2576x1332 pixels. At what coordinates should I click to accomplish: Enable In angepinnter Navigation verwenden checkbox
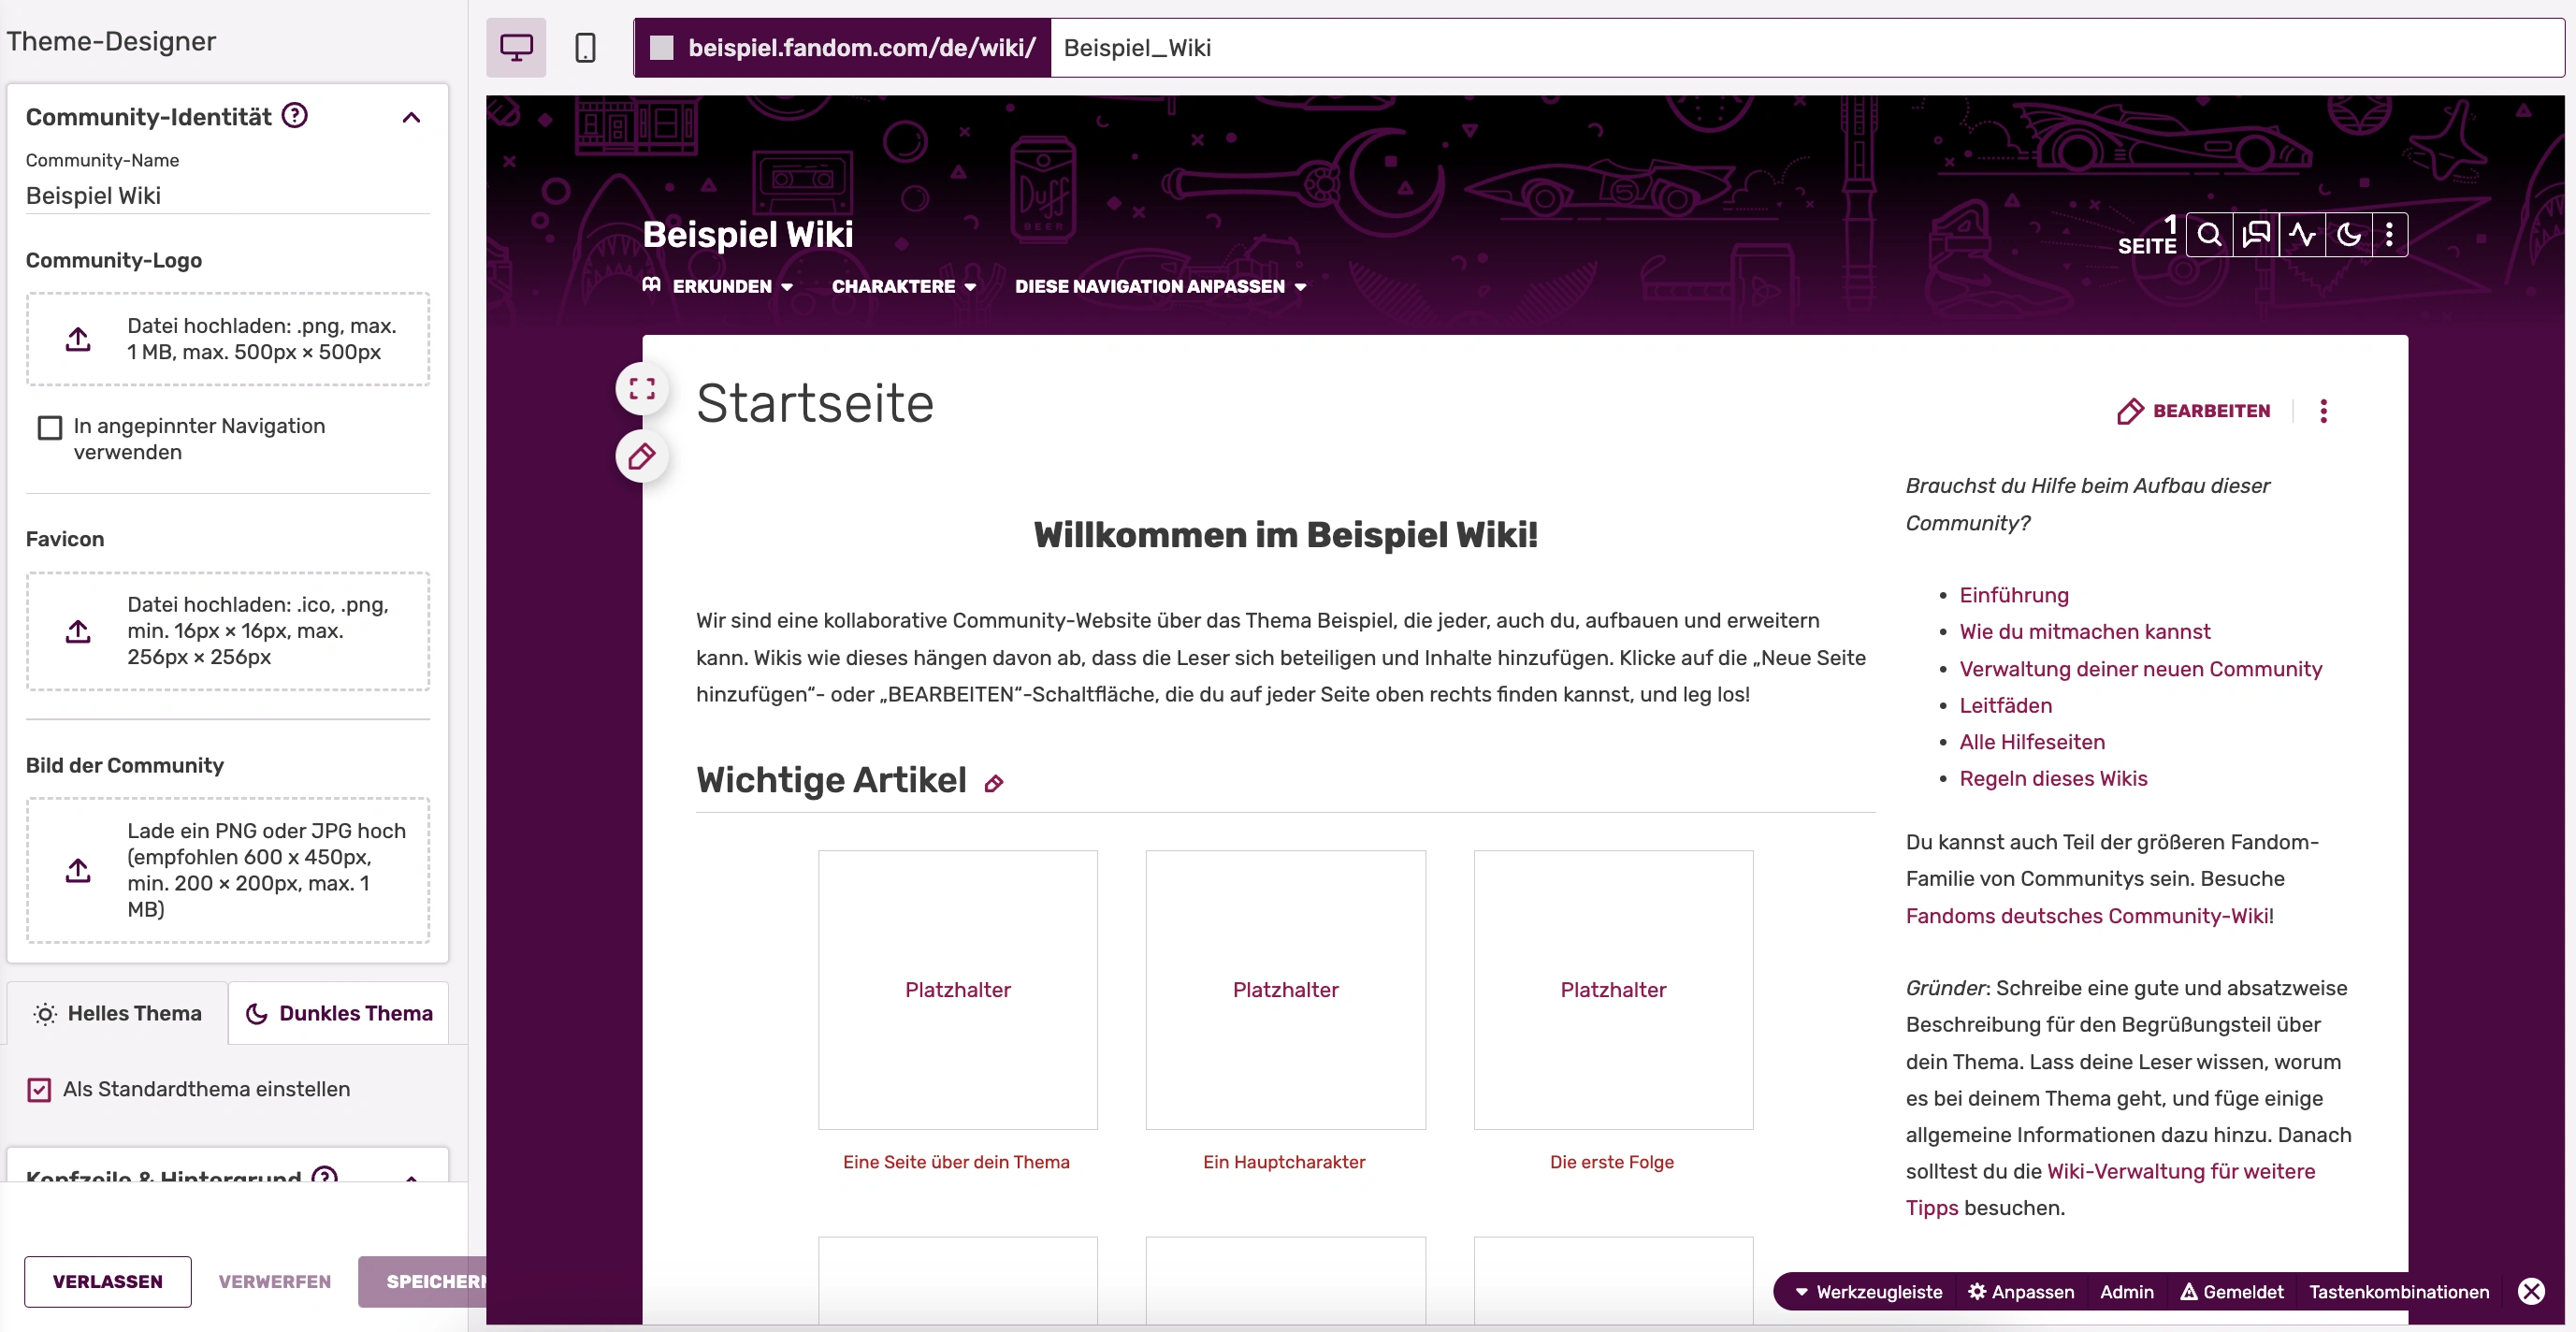coord(50,428)
